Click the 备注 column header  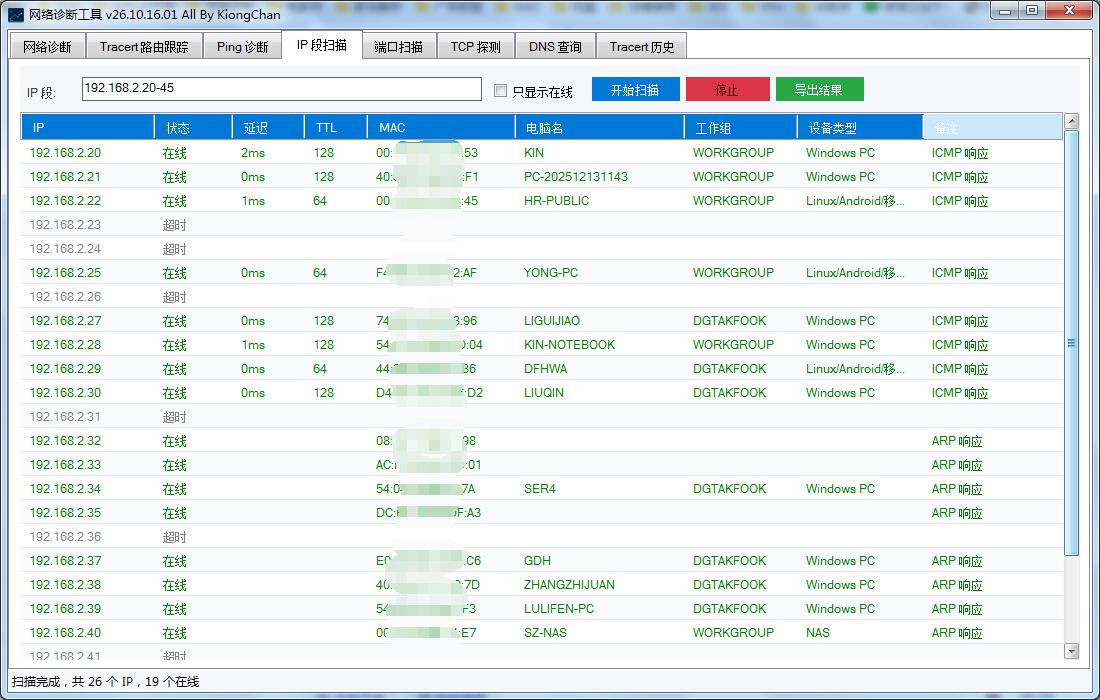click(x=992, y=128)
